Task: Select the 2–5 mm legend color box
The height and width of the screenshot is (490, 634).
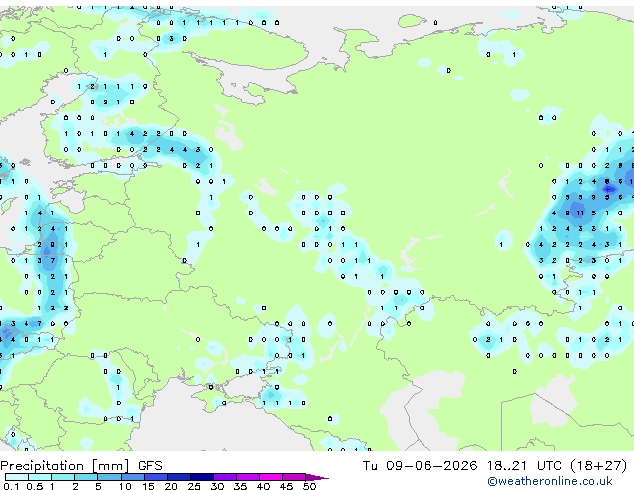Action: point(86,477)
